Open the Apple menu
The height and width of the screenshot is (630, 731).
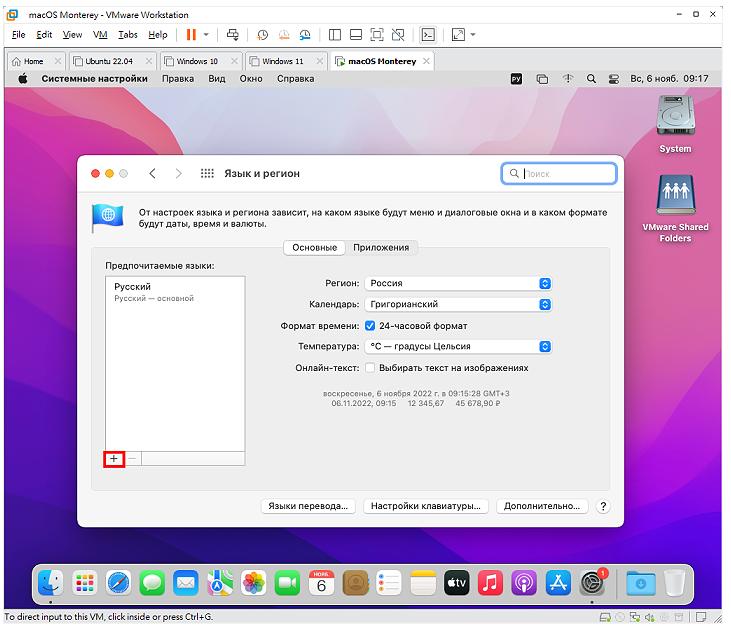coord(23,79)
